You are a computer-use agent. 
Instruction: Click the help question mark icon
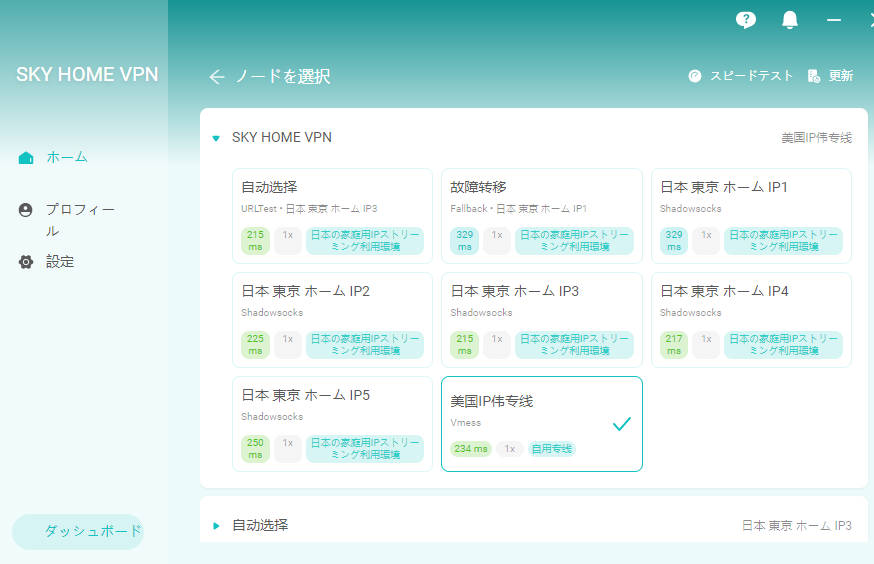745,20
